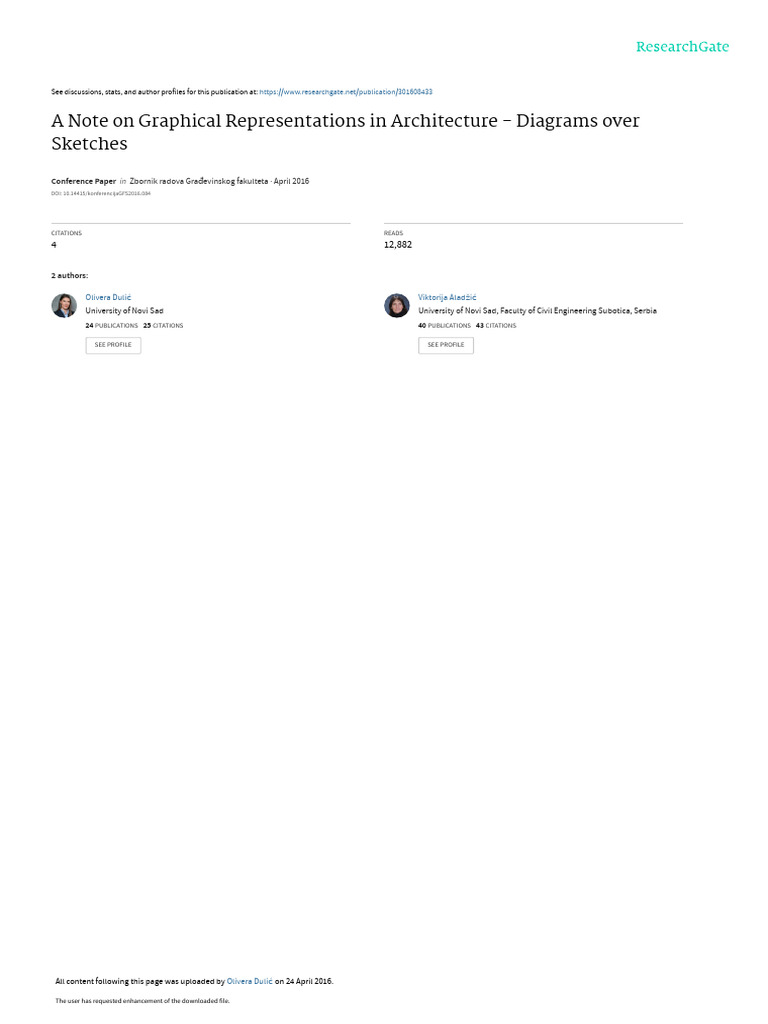Click University of Novi Sad under Olivera Dulić
Viewport: 768px width, 1024px height.
(x=124, y=311)
